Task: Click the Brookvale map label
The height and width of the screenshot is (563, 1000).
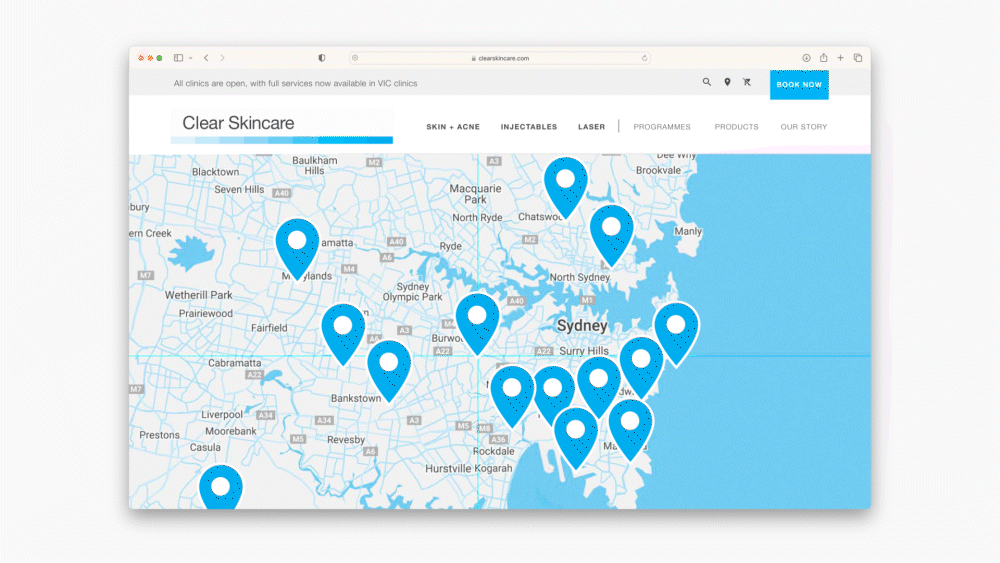Action: (658, 170)
